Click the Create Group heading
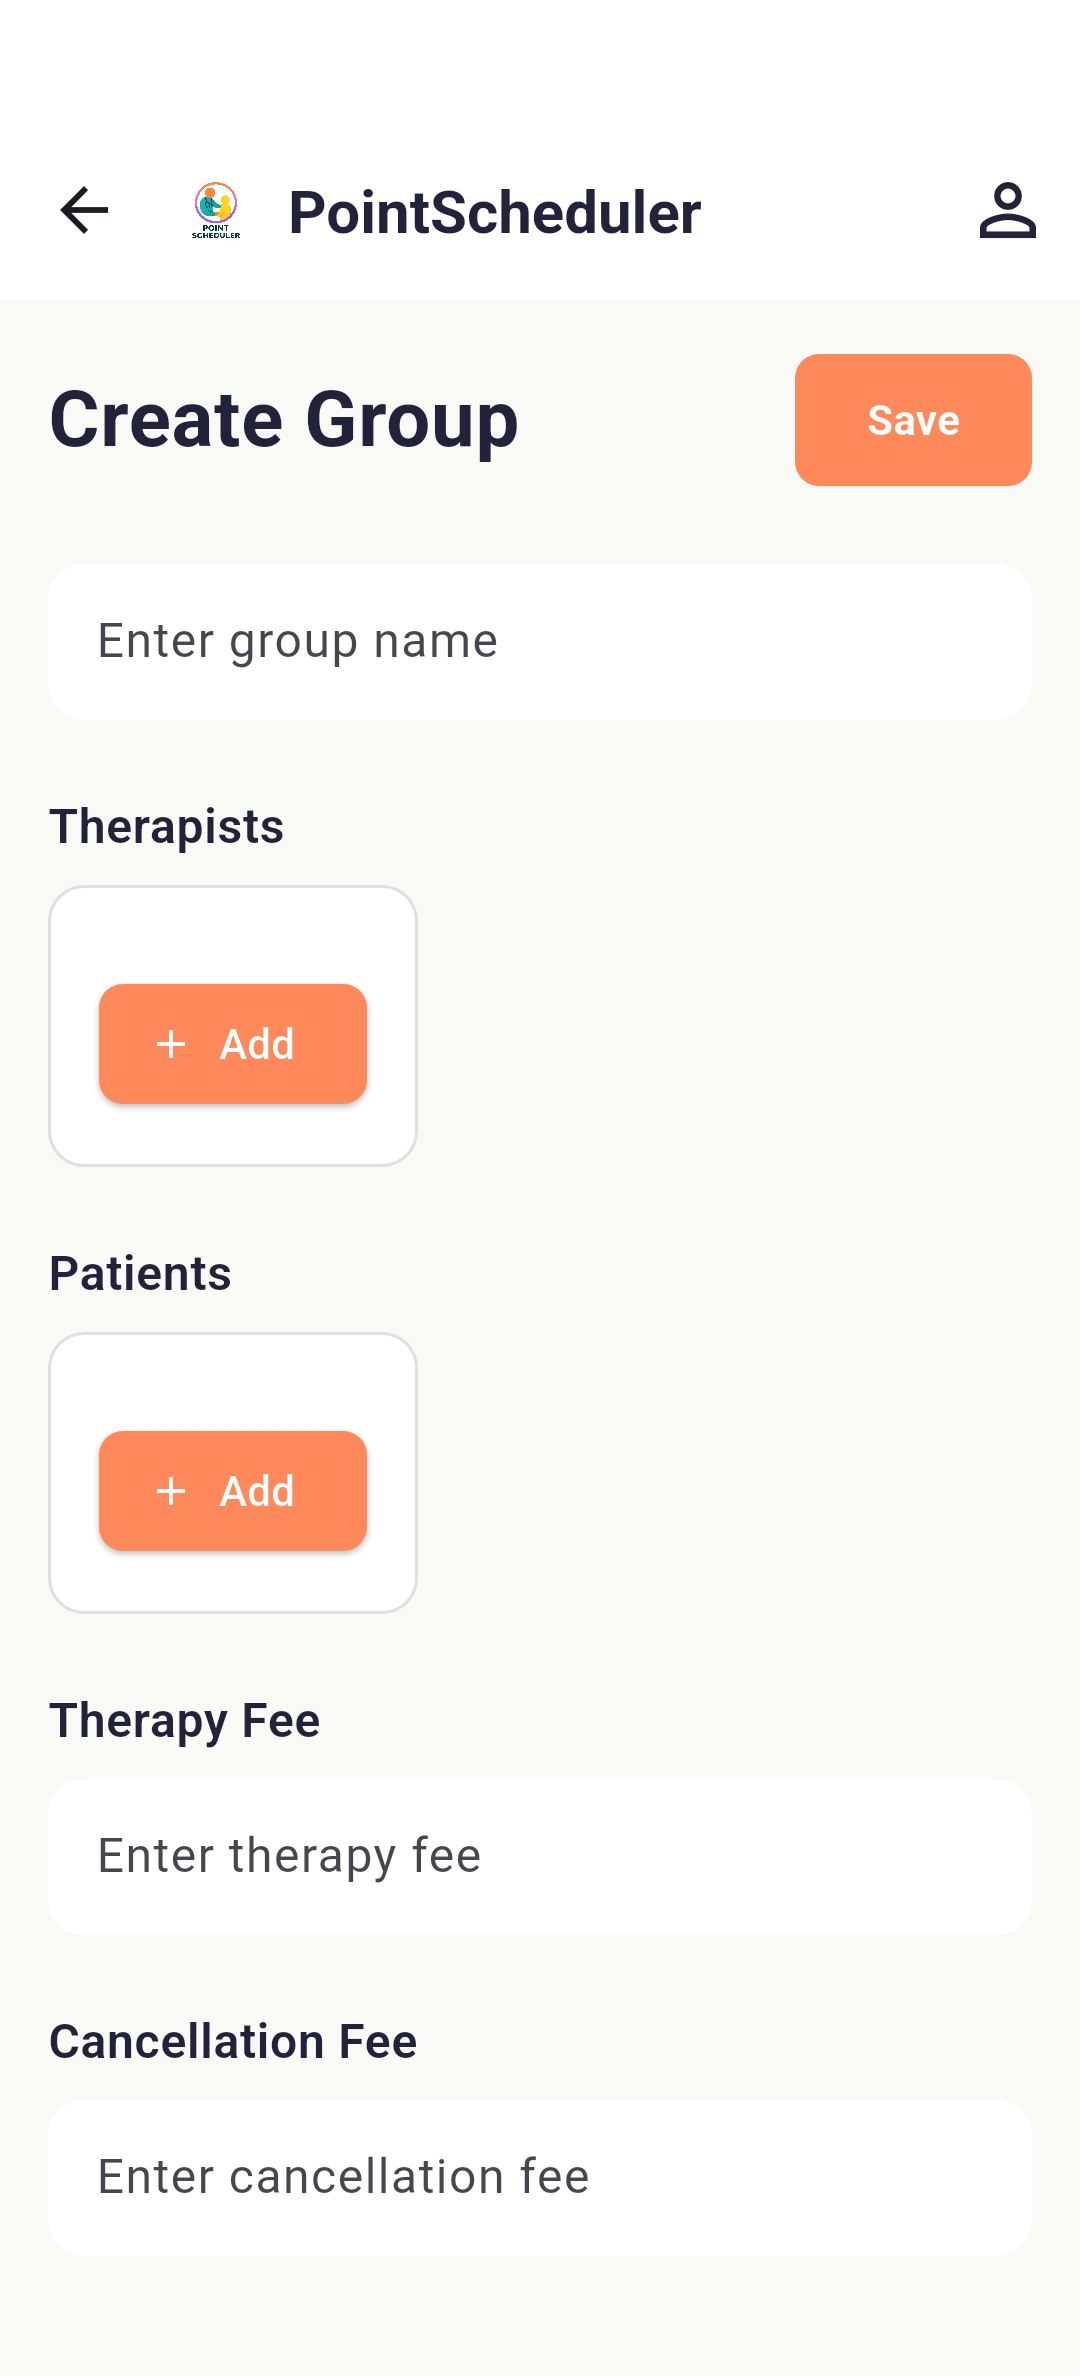The height and width of the screenshot is (2376, 1080). point(284,420)
